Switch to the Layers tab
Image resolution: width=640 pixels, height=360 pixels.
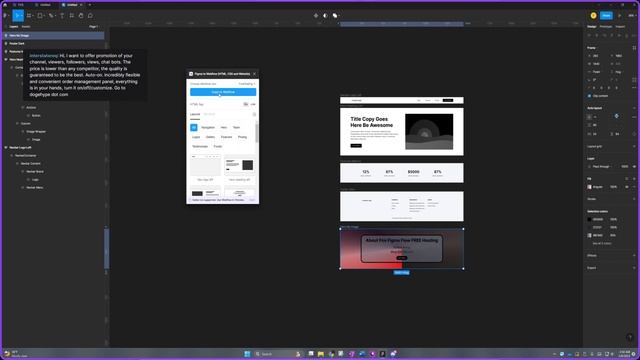pyautogui.click(x=14, y=27)
